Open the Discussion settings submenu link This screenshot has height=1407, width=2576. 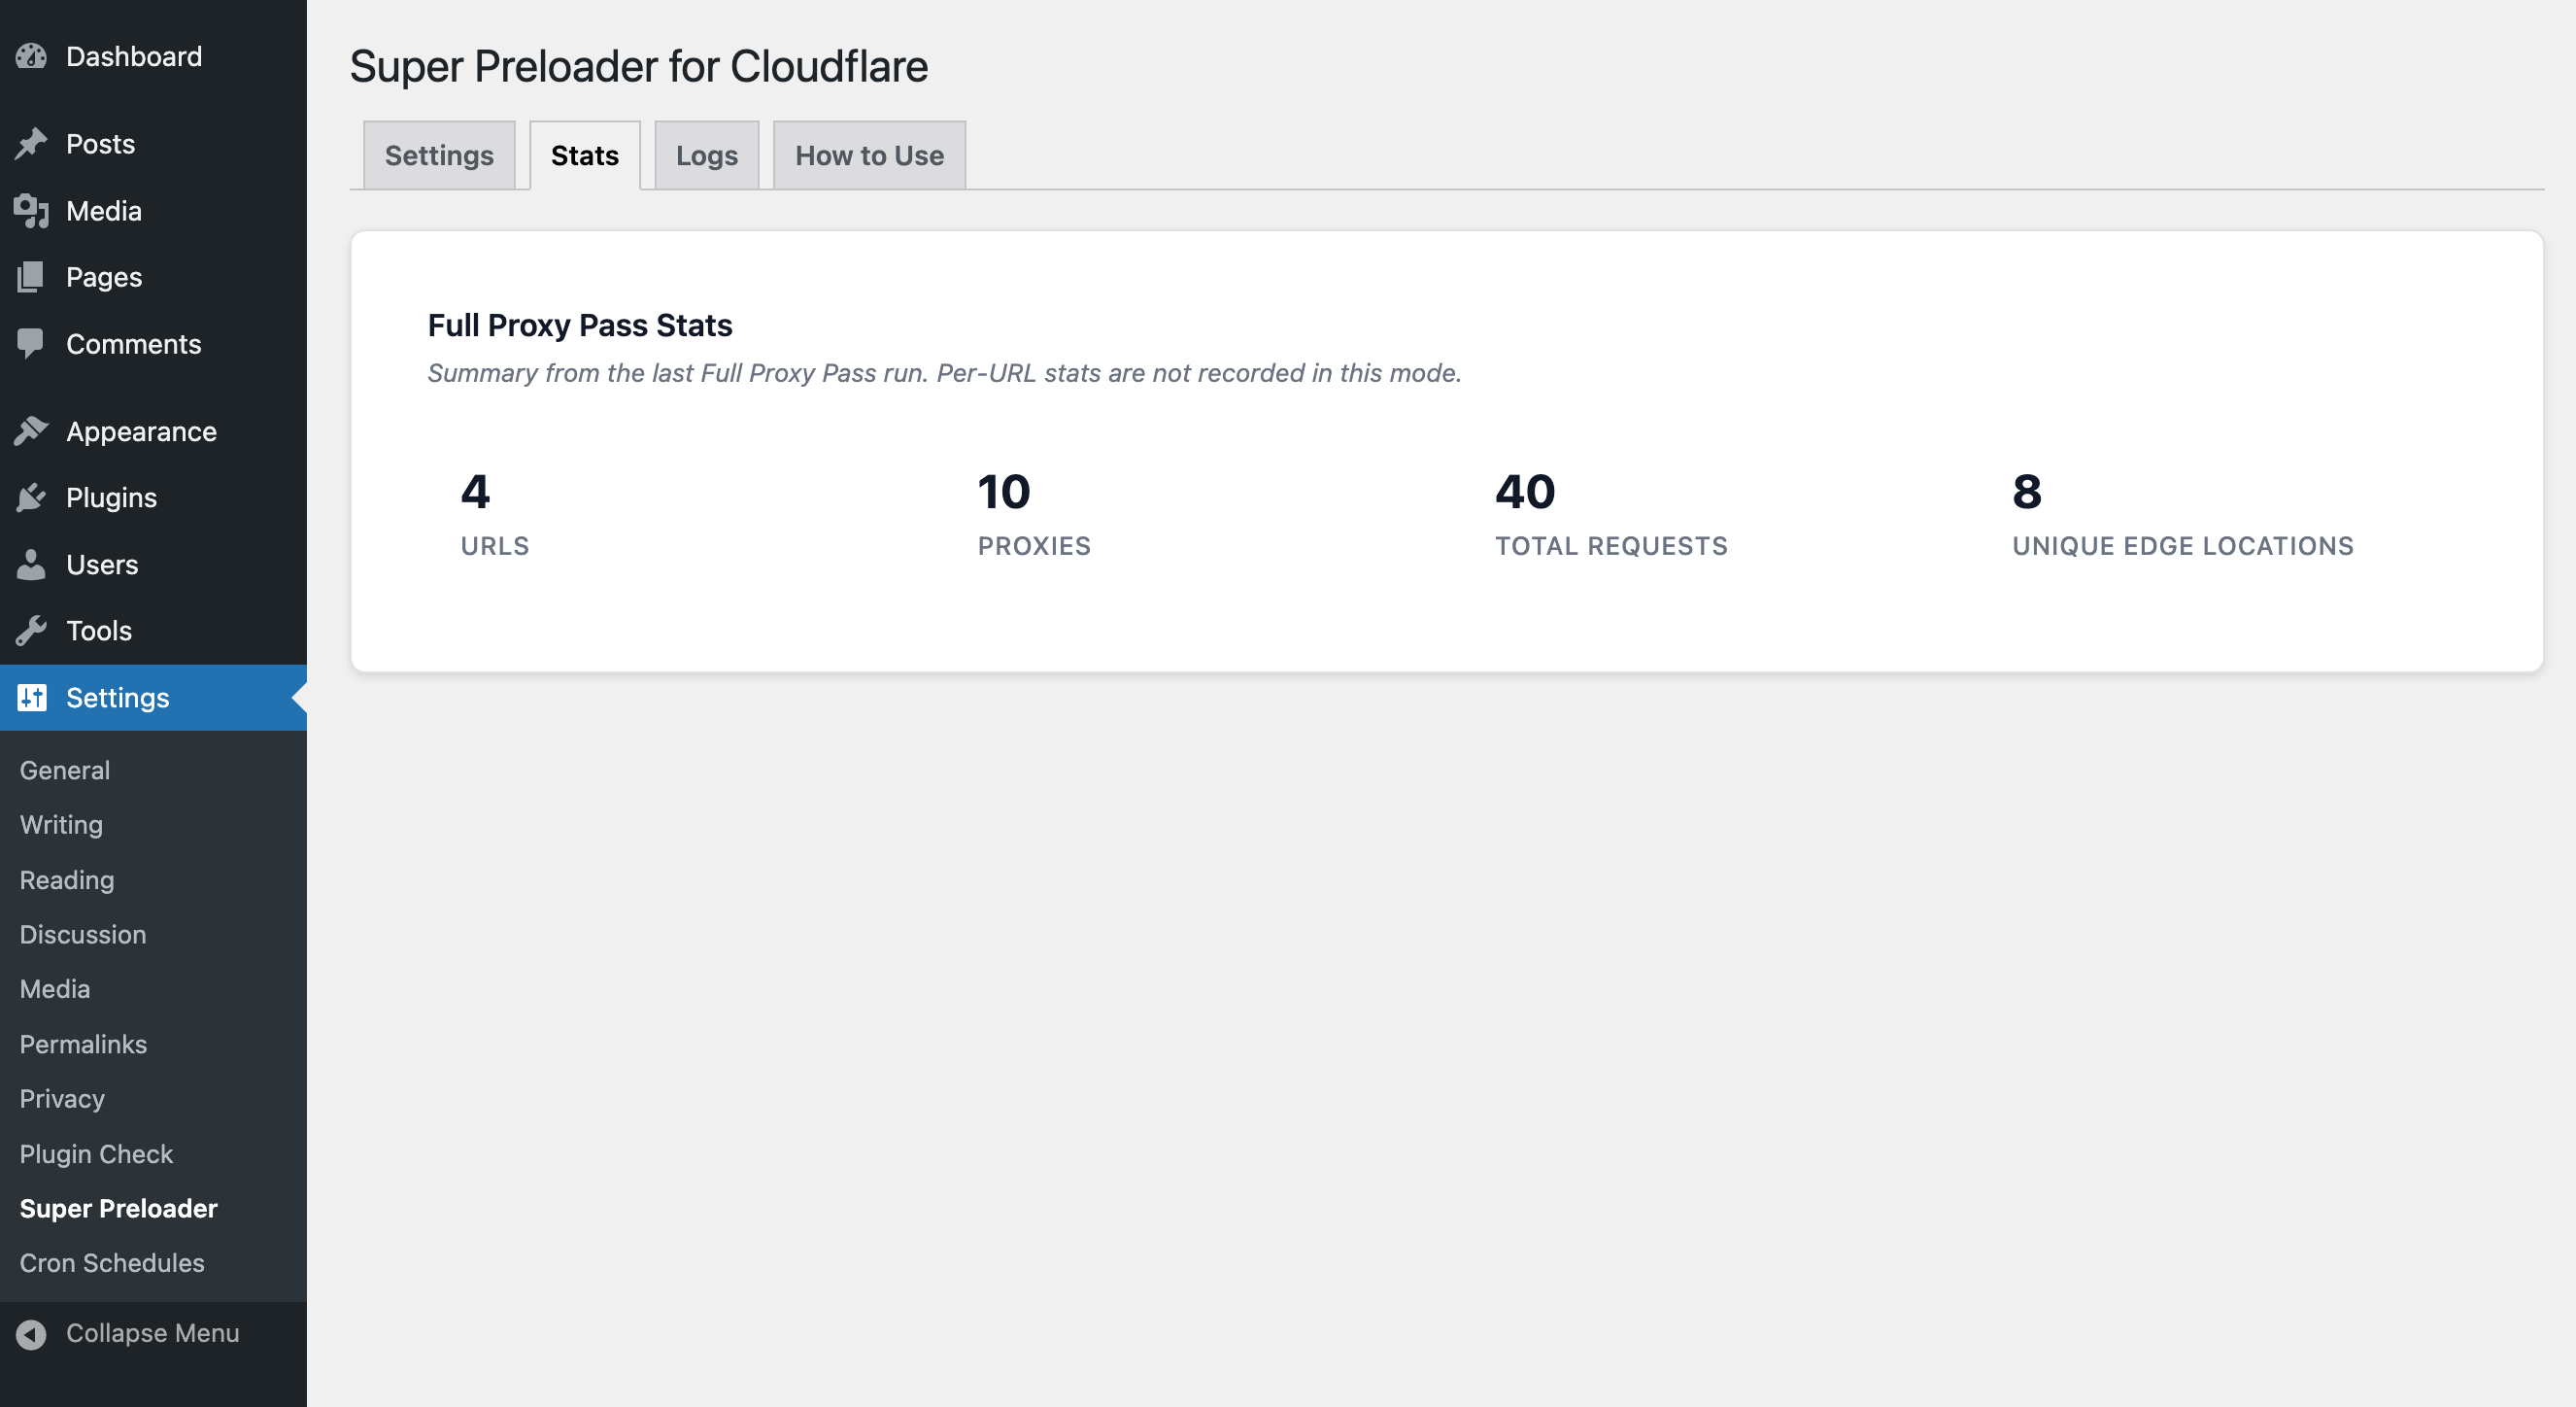pos(83,934)
